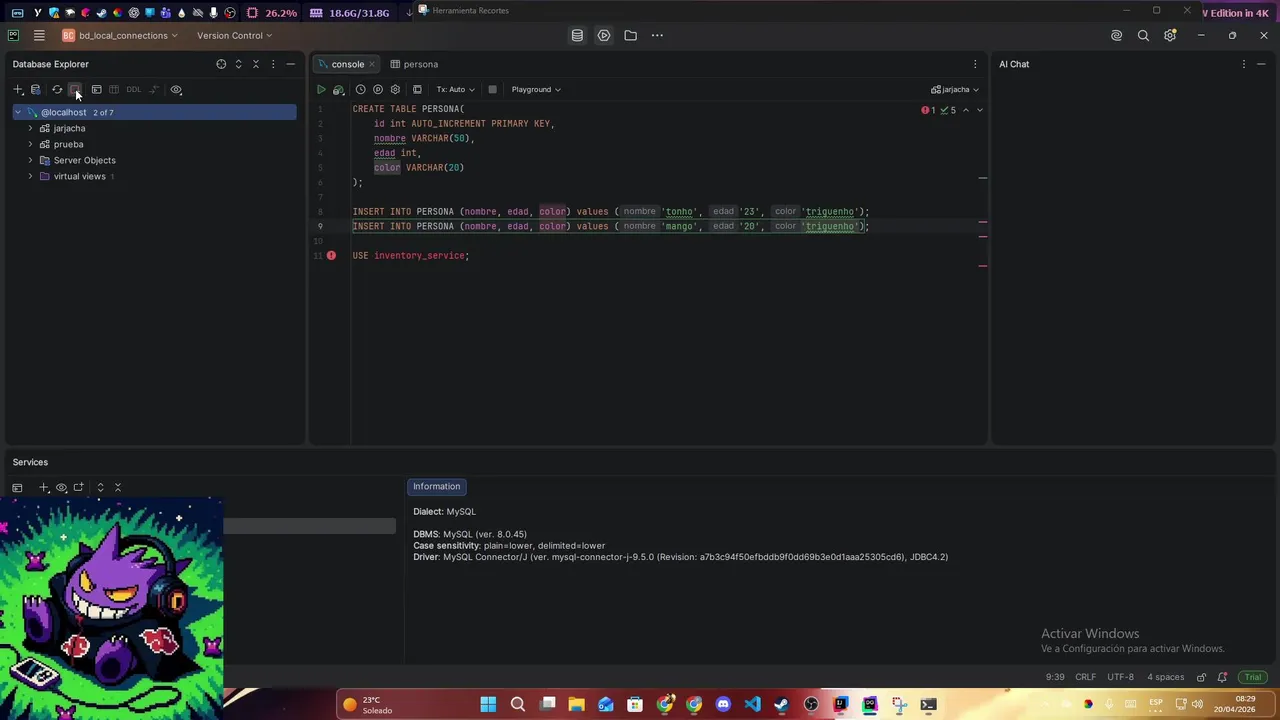Image resolution: width=1280 pixels, height=720 pixels.
Task: Click Open in New Tab icon in Services
Action: point(79,488)
